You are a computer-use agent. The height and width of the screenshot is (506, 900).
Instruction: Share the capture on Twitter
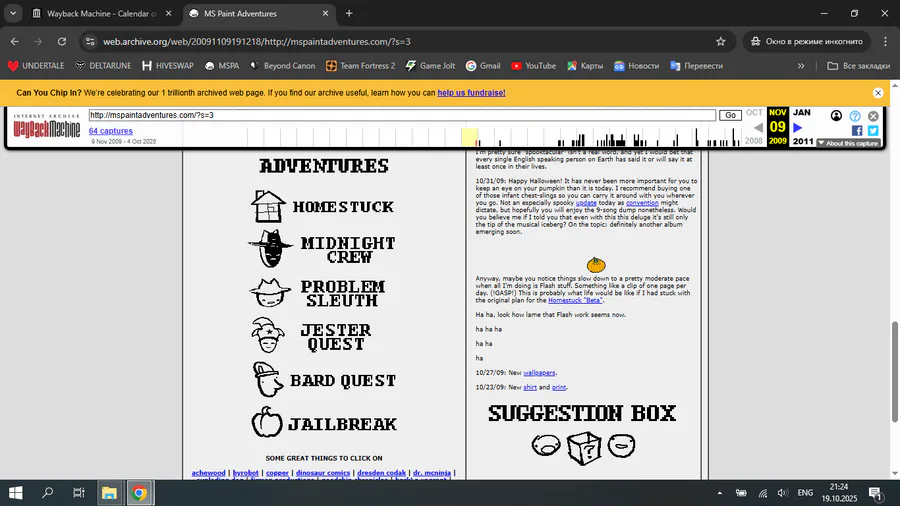(x=873, y=131)
